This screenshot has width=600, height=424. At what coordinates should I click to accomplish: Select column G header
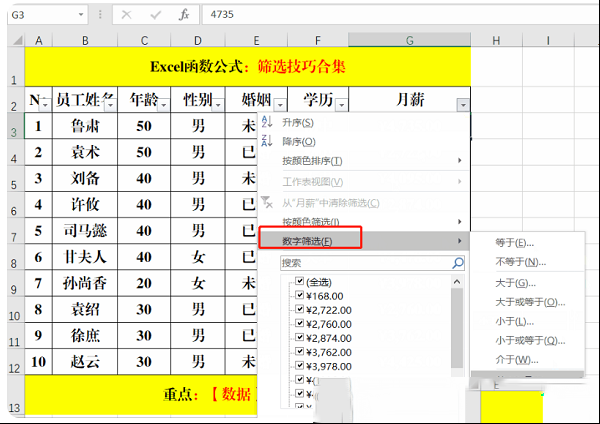click(409, 40)
